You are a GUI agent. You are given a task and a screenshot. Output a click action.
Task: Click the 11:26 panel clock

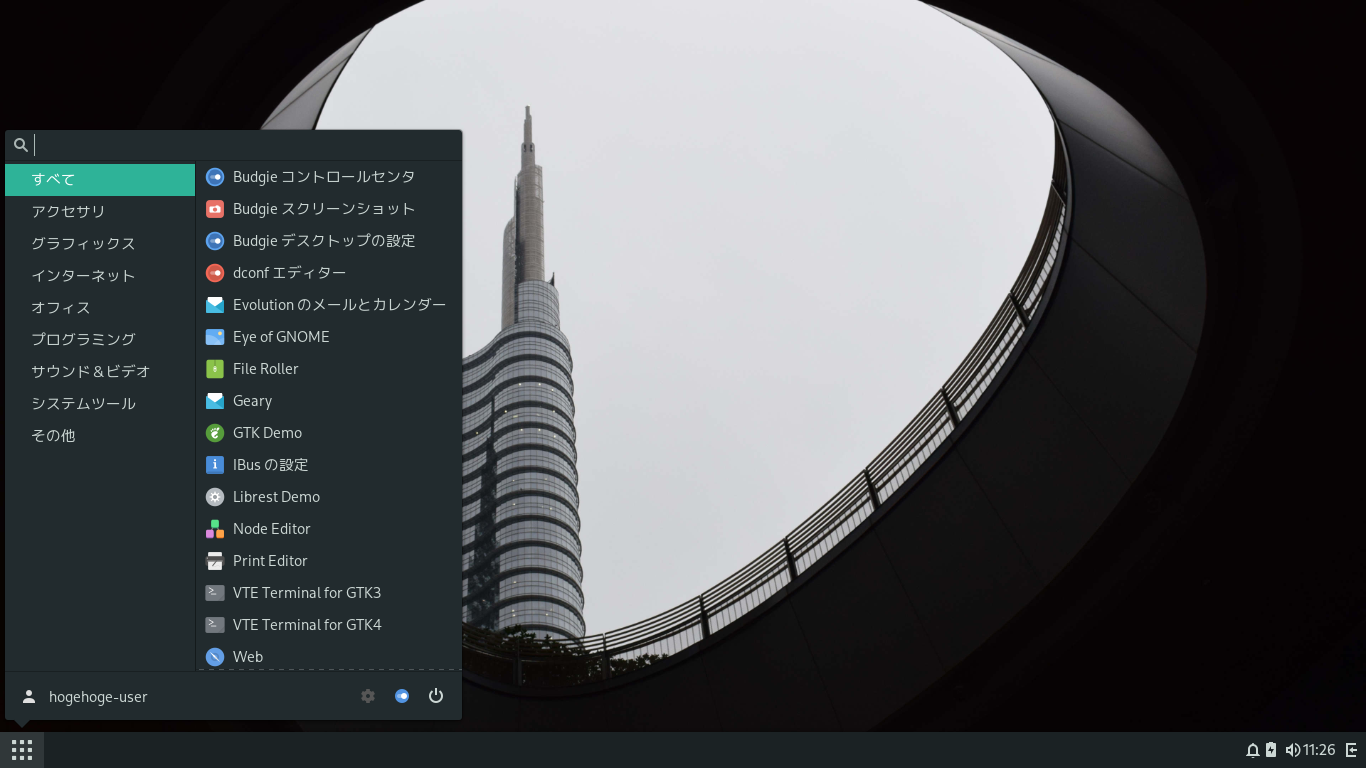pos(1319,750)
